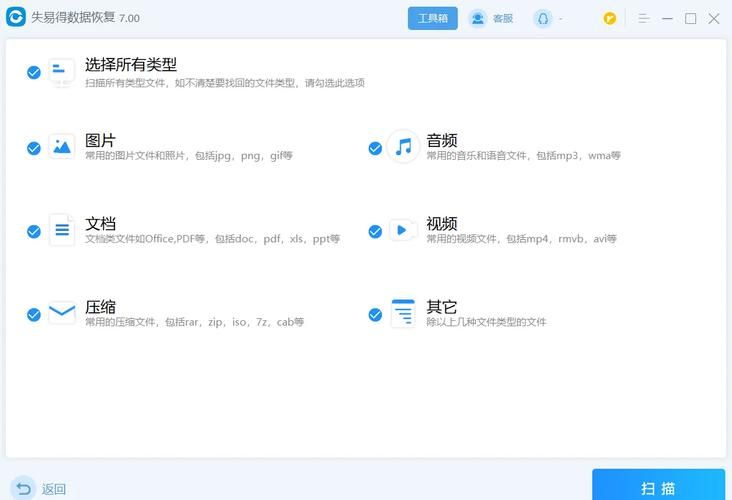Click the 图片 label text
Image resolution: width=732 pixels, height=500 pixels.
pyautogui.click(x=100, y=140)
